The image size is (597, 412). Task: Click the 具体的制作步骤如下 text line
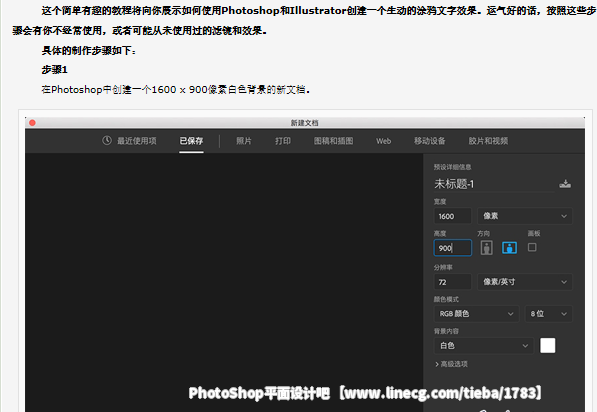point(88,50)
